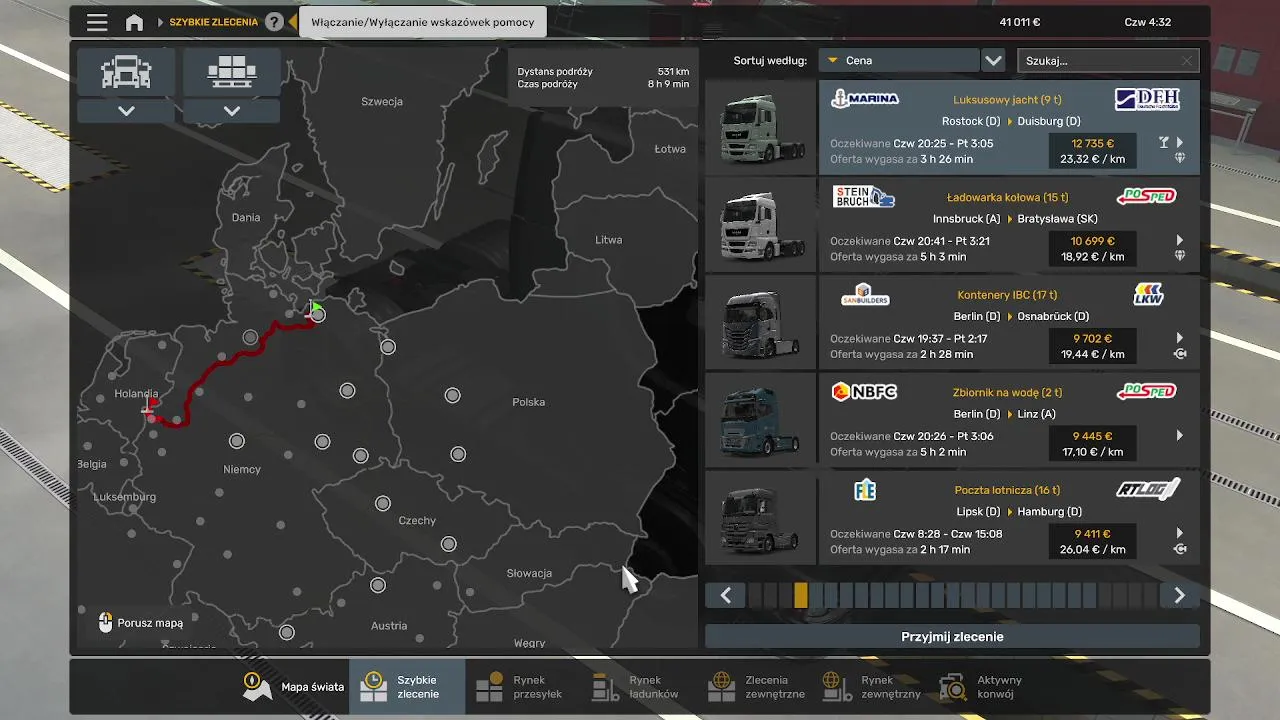Open the Rynek przesyłek tab
This screenshot has height=720, width=1280.
[x=523, y=687]
